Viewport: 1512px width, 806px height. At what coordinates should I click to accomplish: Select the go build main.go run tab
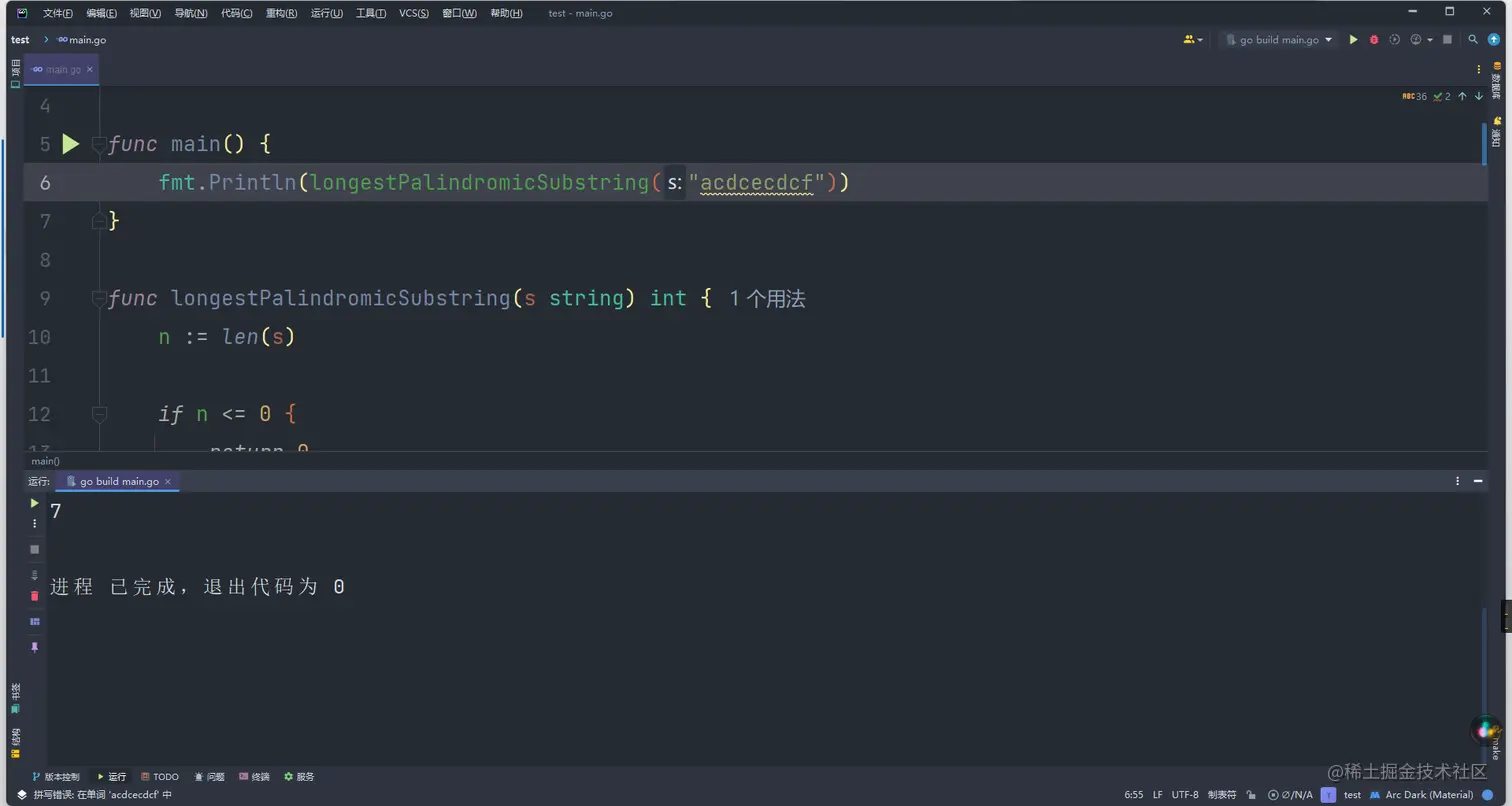[x=119, y=481]
